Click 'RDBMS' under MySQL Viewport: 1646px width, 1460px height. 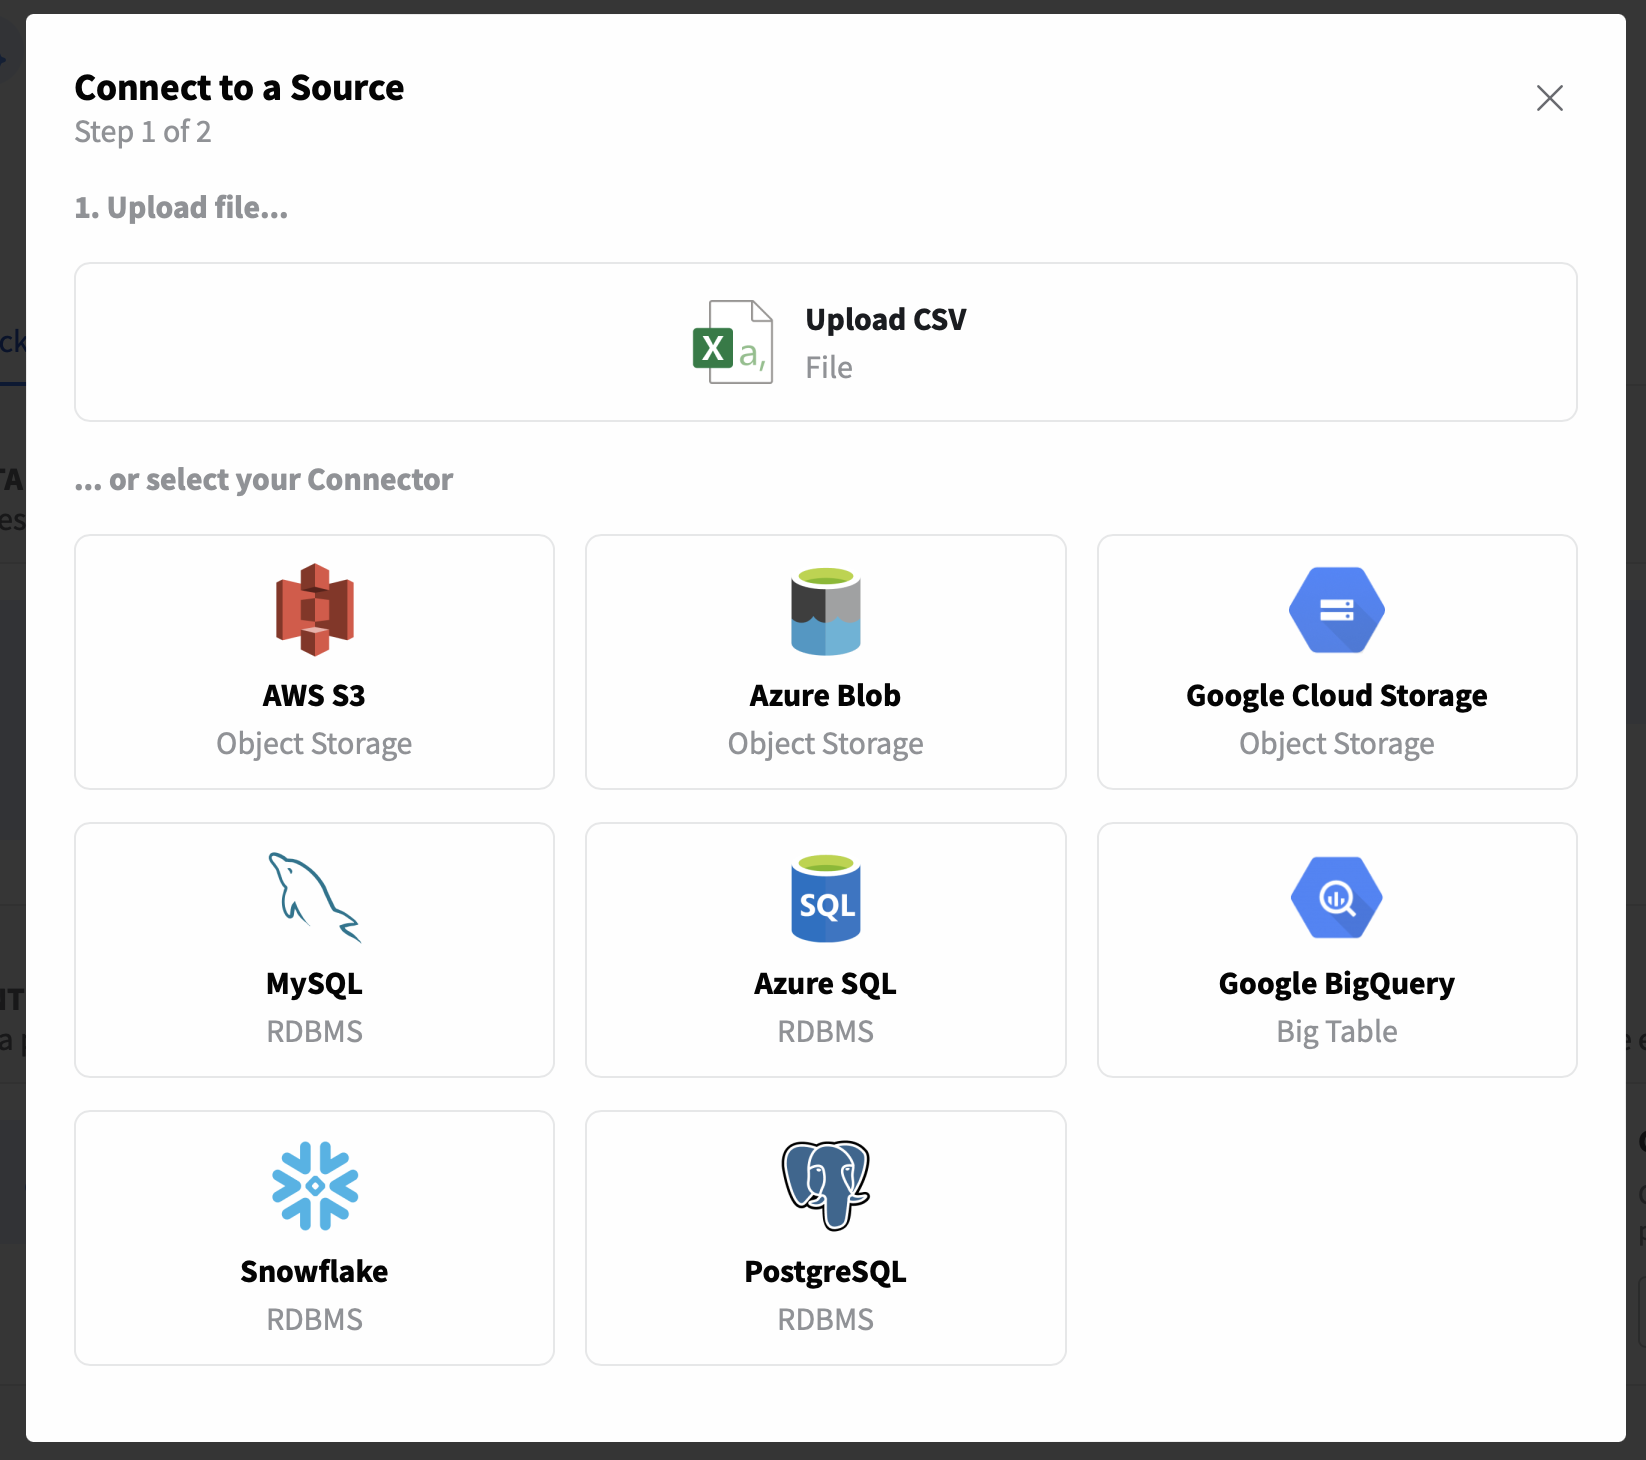pyautogui.click(x=314, y=1031)
